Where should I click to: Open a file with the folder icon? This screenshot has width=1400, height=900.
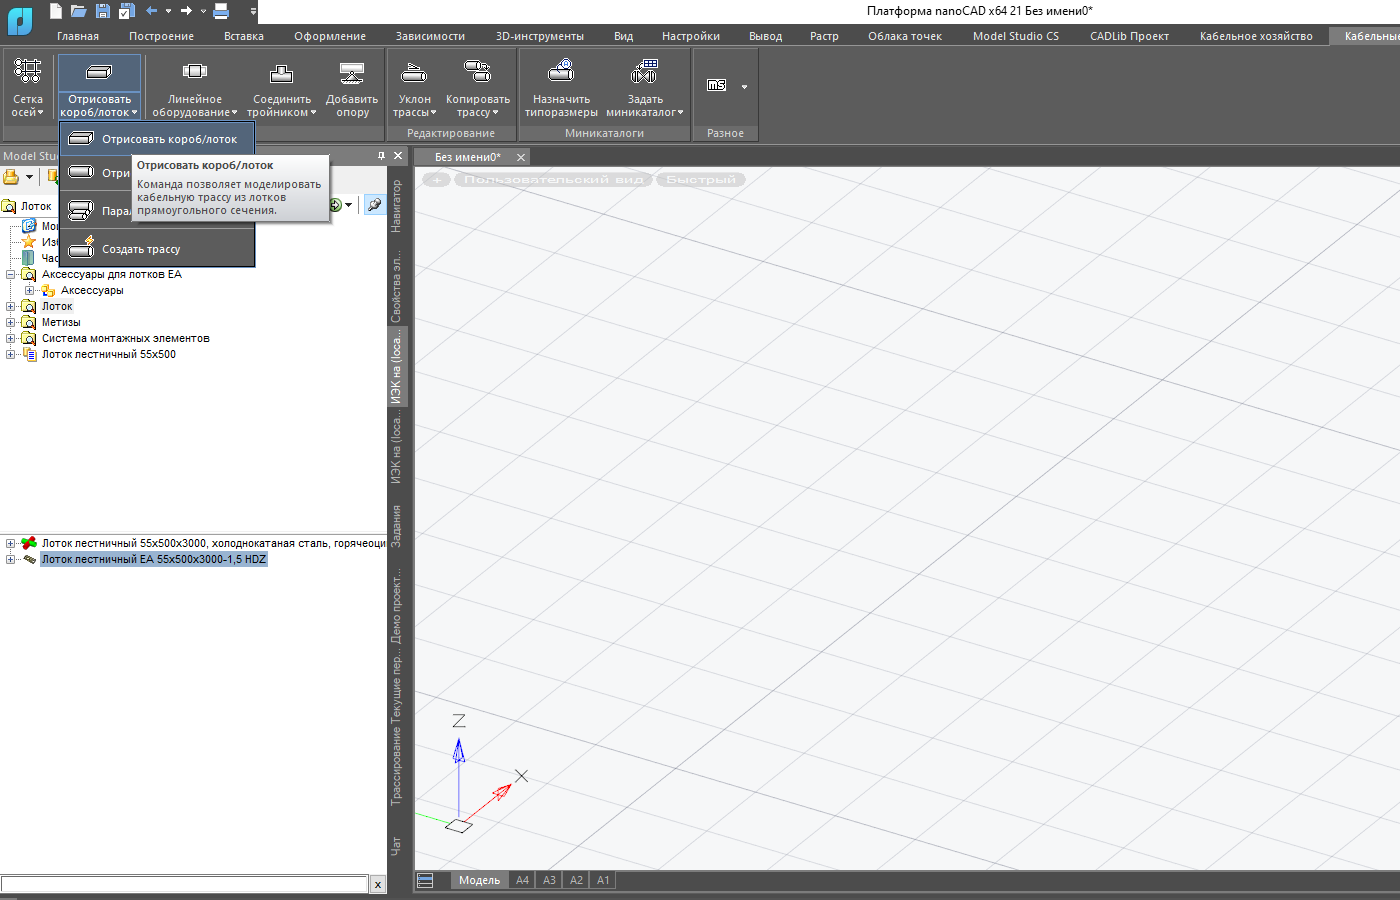(x=78, y=11)
